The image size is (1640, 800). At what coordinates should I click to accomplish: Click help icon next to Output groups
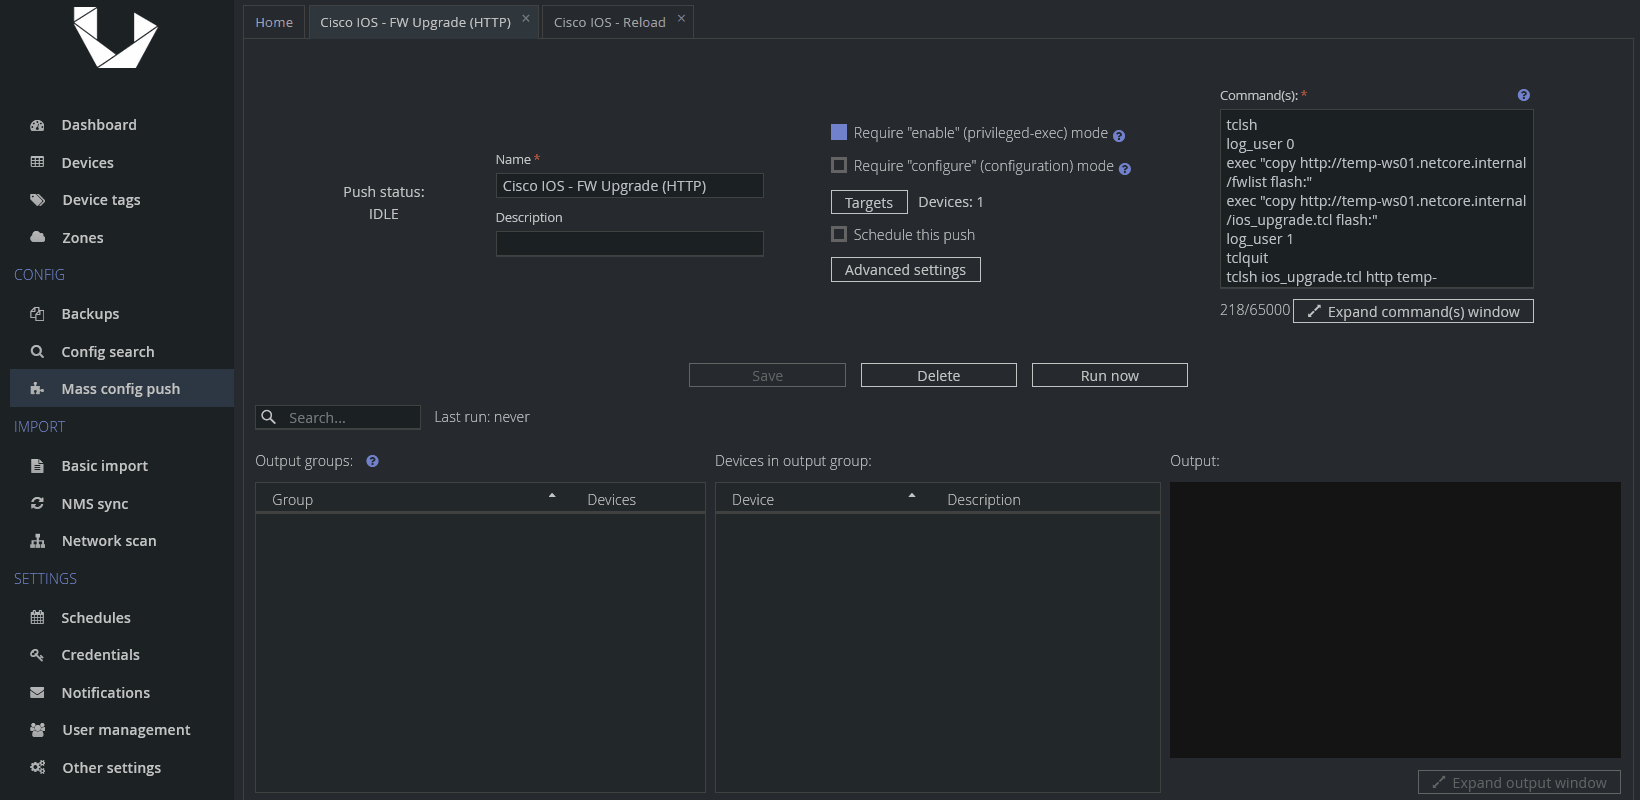point(372,461)
